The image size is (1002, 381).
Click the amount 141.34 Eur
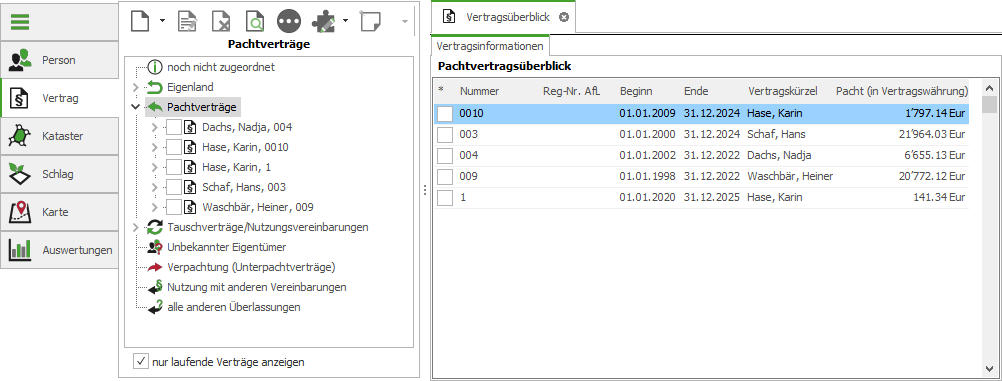click(x=939, y=198)
